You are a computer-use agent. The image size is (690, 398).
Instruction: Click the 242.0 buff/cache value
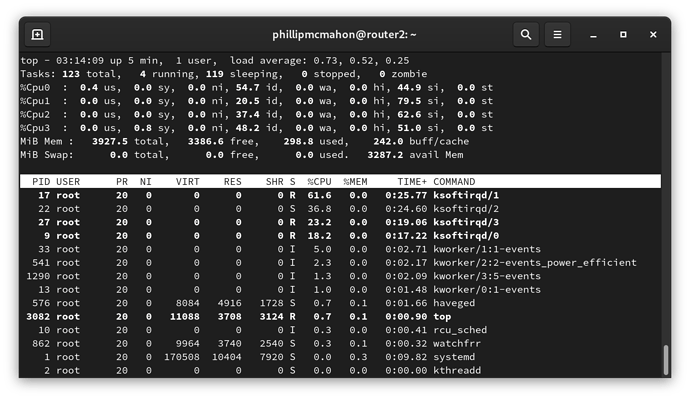388,141
